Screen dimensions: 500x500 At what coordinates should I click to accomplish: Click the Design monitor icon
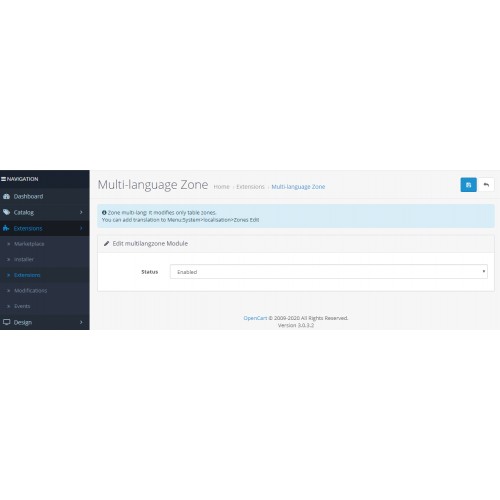tap(6, 322)
